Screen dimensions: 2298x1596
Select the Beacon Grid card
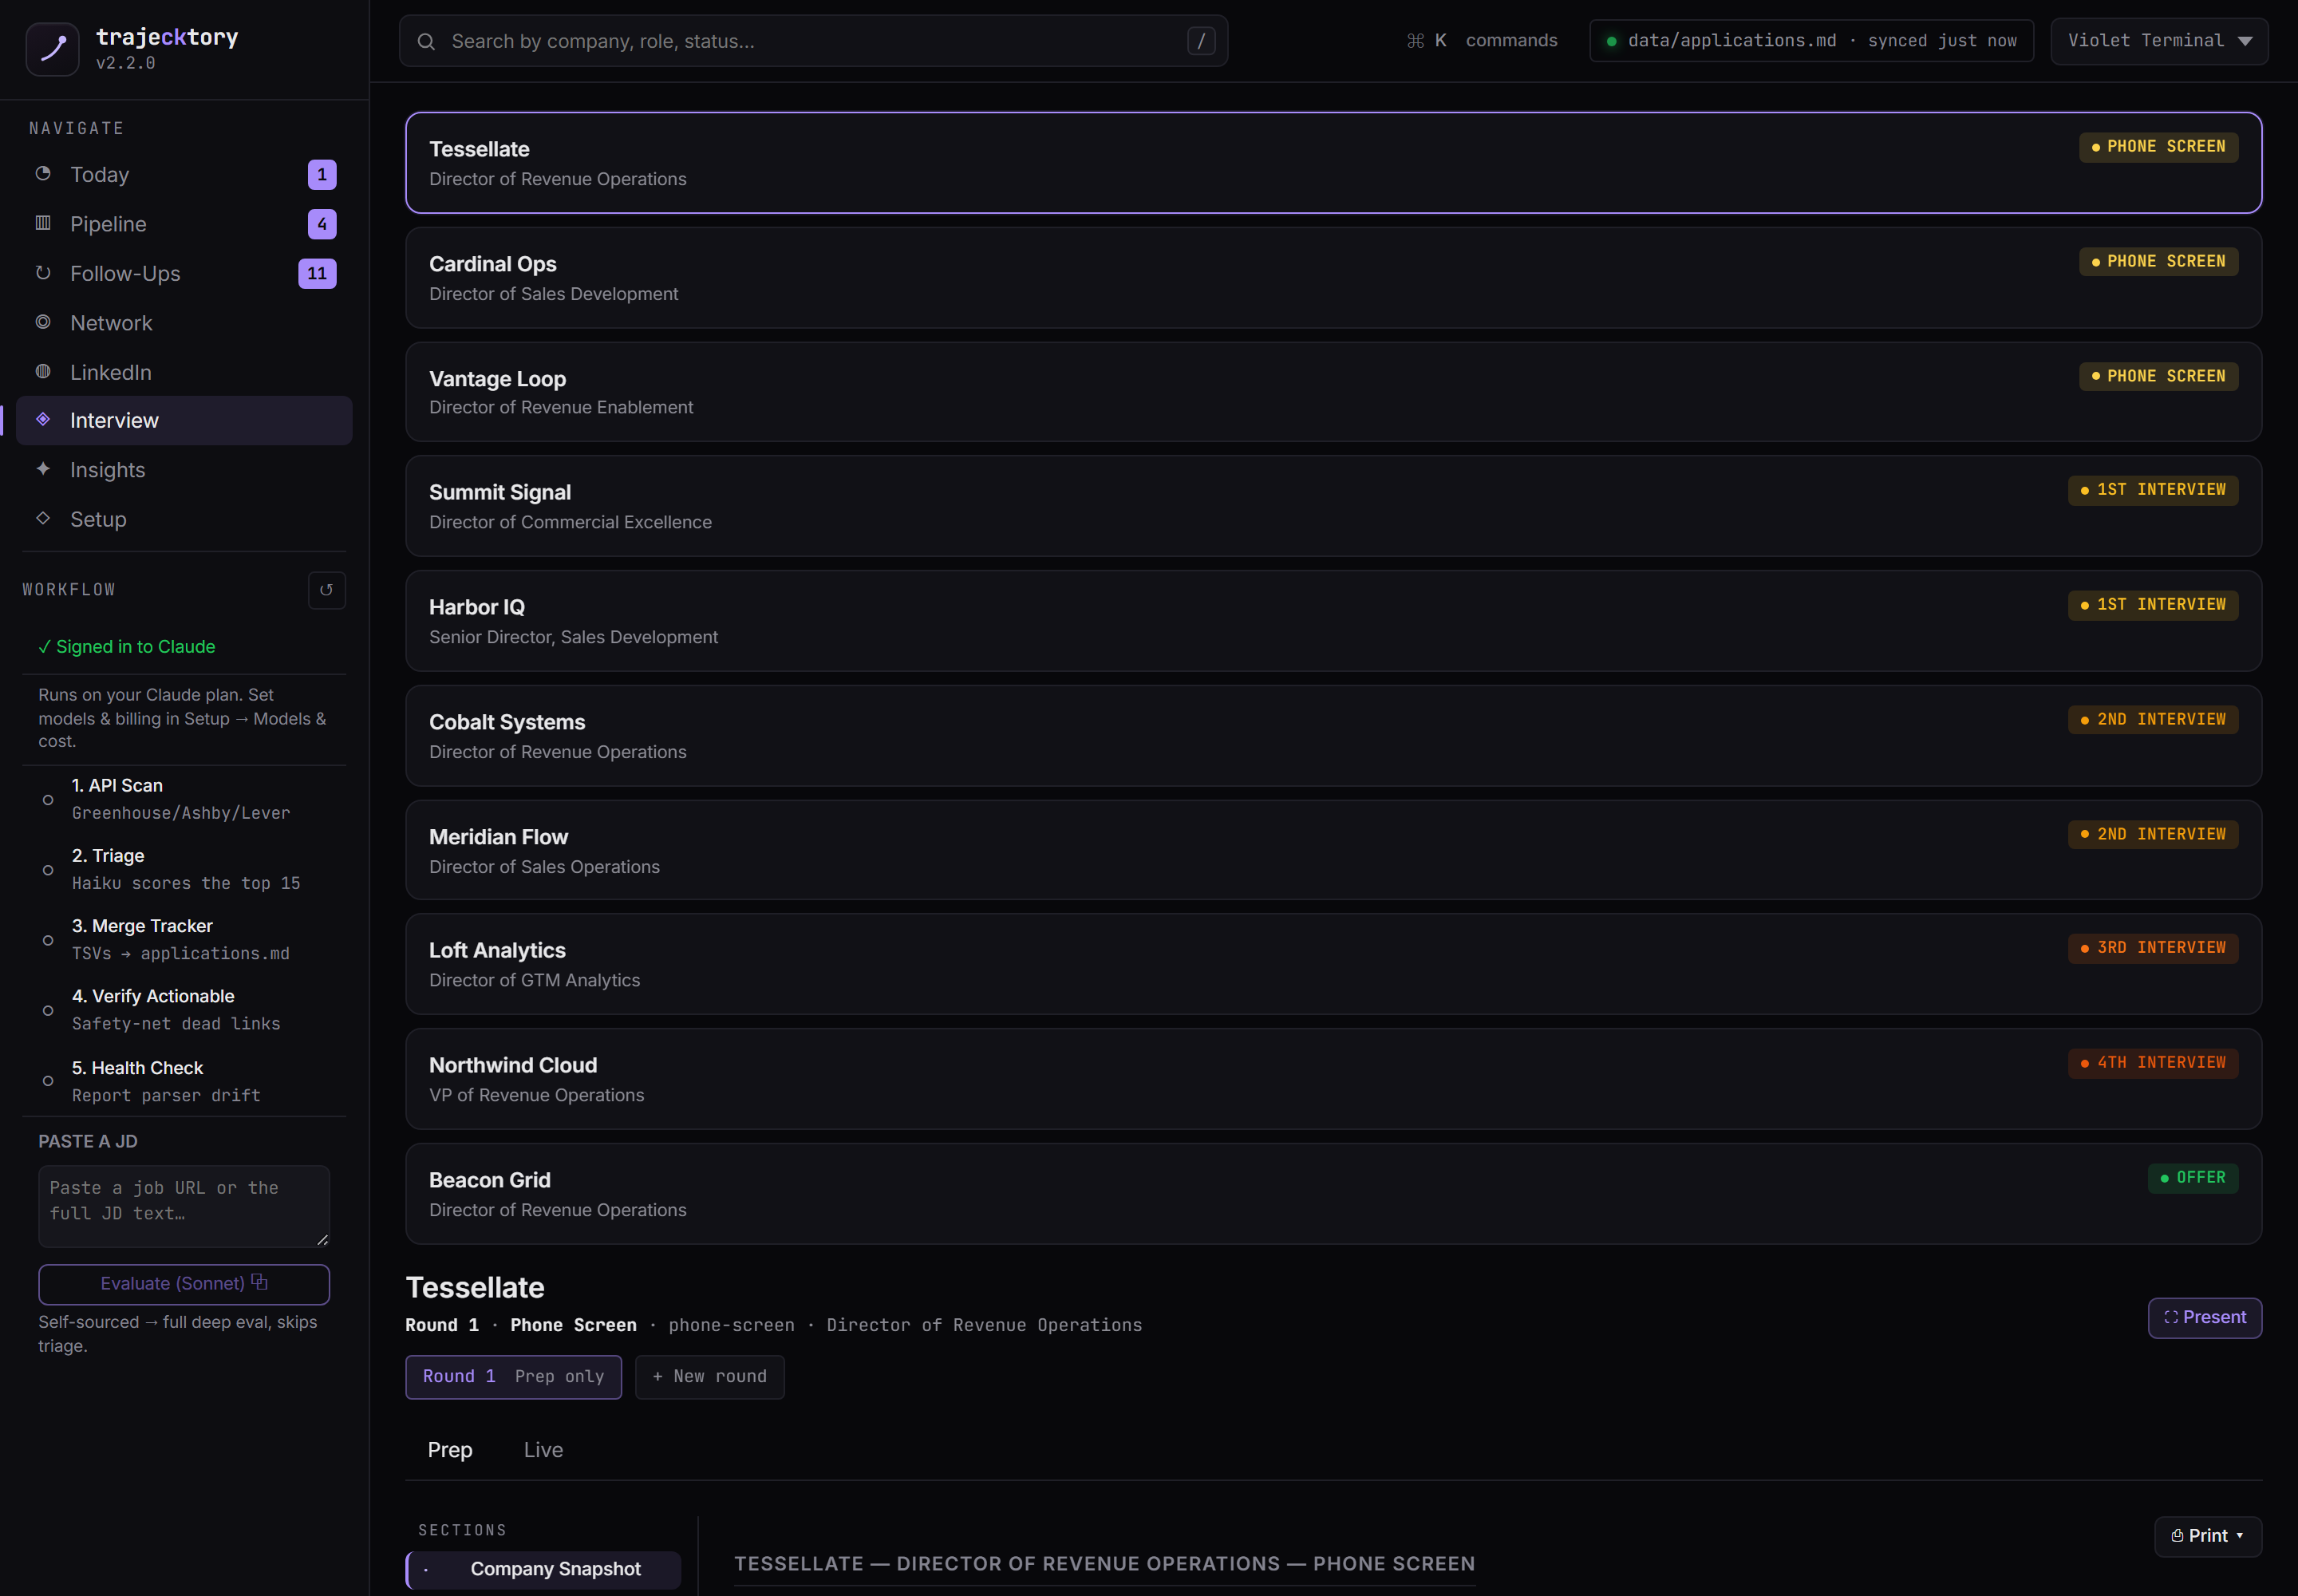1333,1194
